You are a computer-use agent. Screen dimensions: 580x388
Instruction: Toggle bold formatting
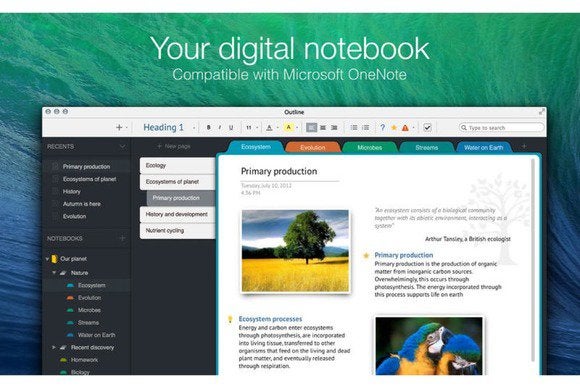(209, 128)
